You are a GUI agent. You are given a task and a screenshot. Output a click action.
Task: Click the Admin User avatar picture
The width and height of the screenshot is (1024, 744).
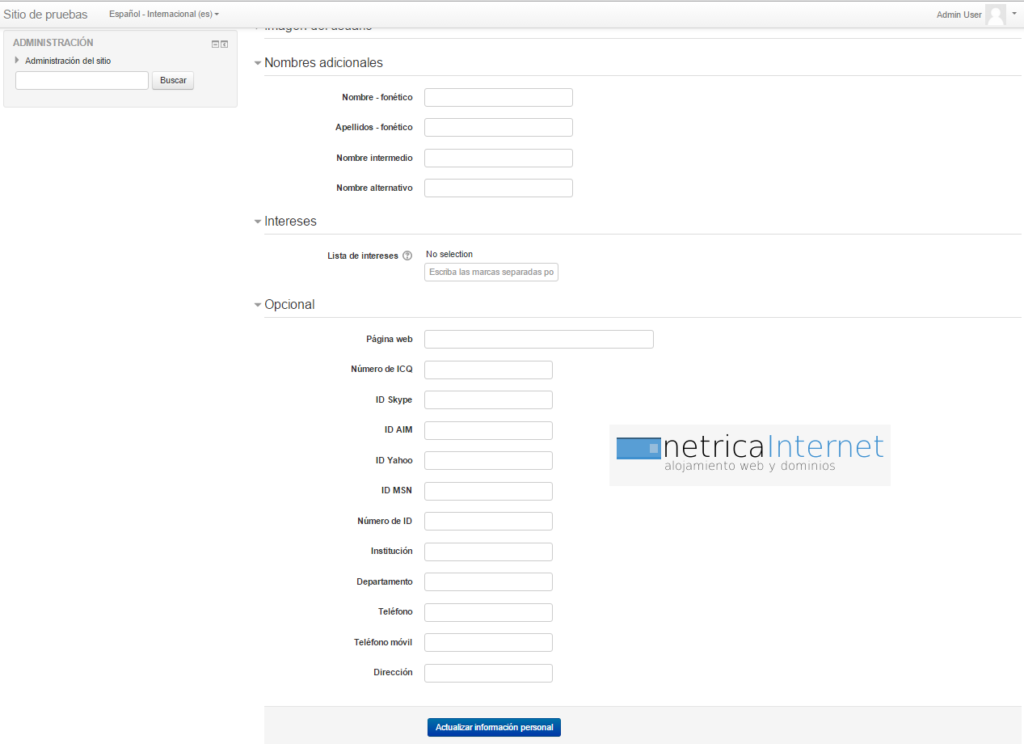pos(995,15)
